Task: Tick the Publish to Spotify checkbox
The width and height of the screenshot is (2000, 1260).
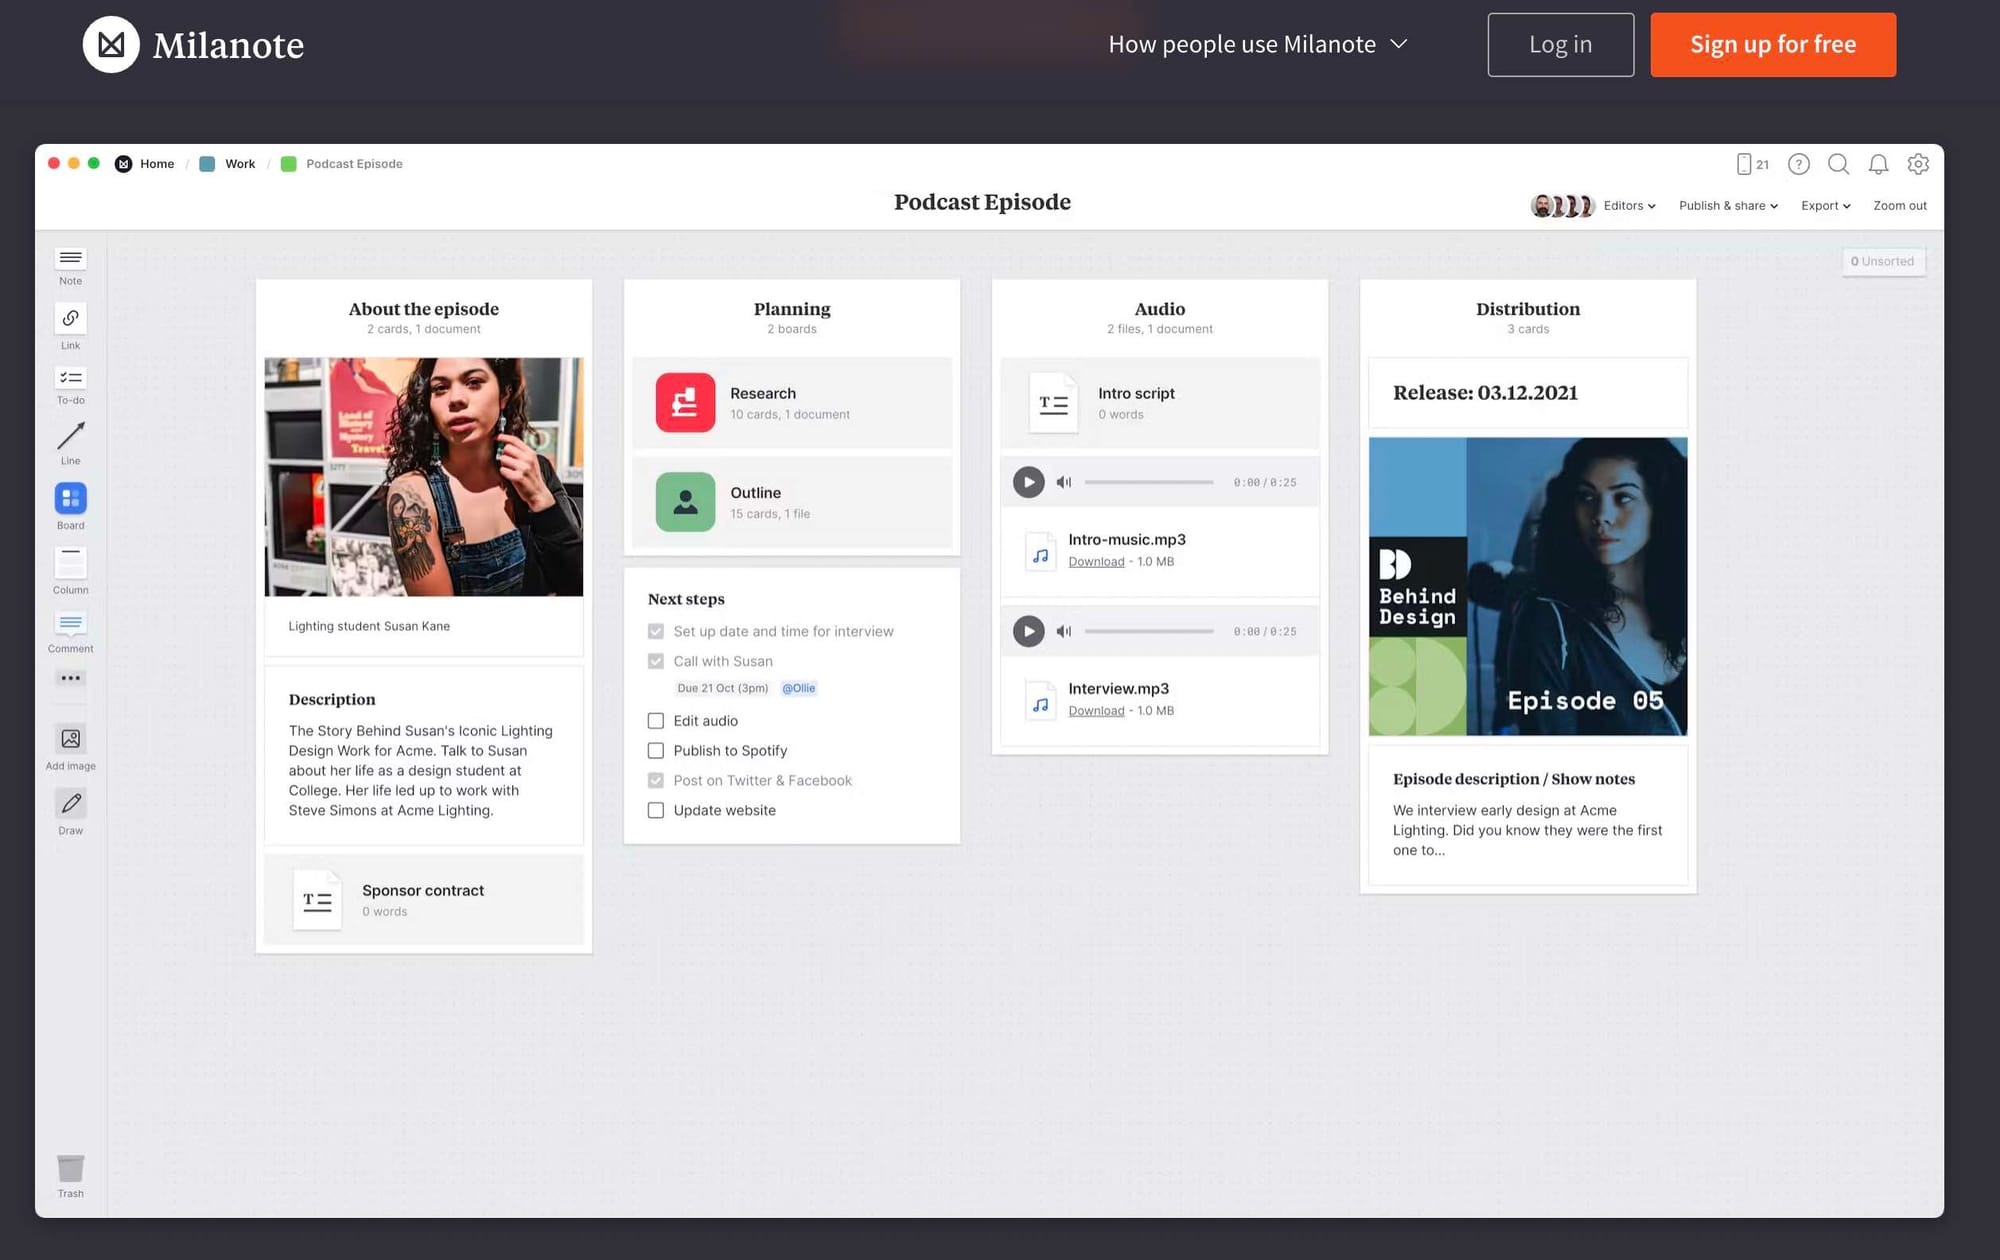Action: tap(656, 751)
